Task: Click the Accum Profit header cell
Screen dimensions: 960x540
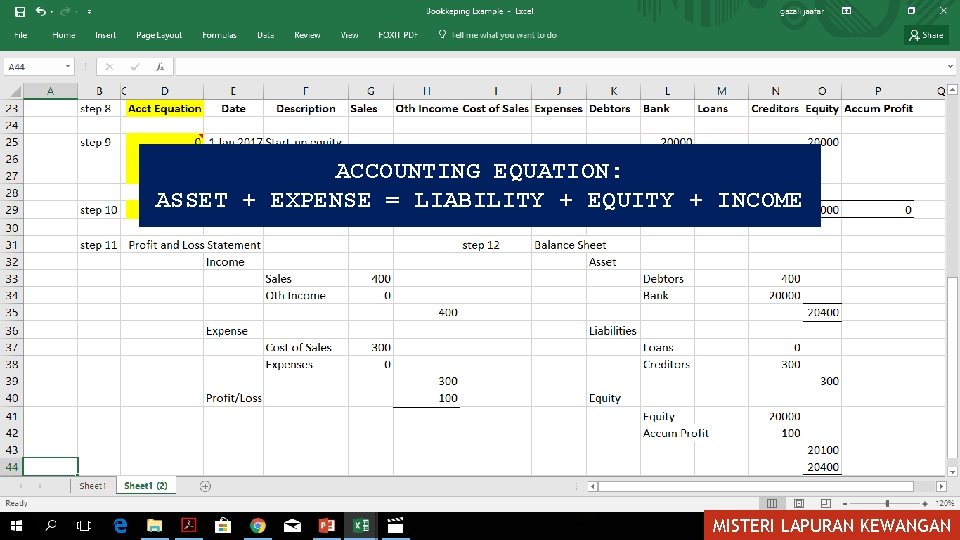Action: [x=878, y=108]
